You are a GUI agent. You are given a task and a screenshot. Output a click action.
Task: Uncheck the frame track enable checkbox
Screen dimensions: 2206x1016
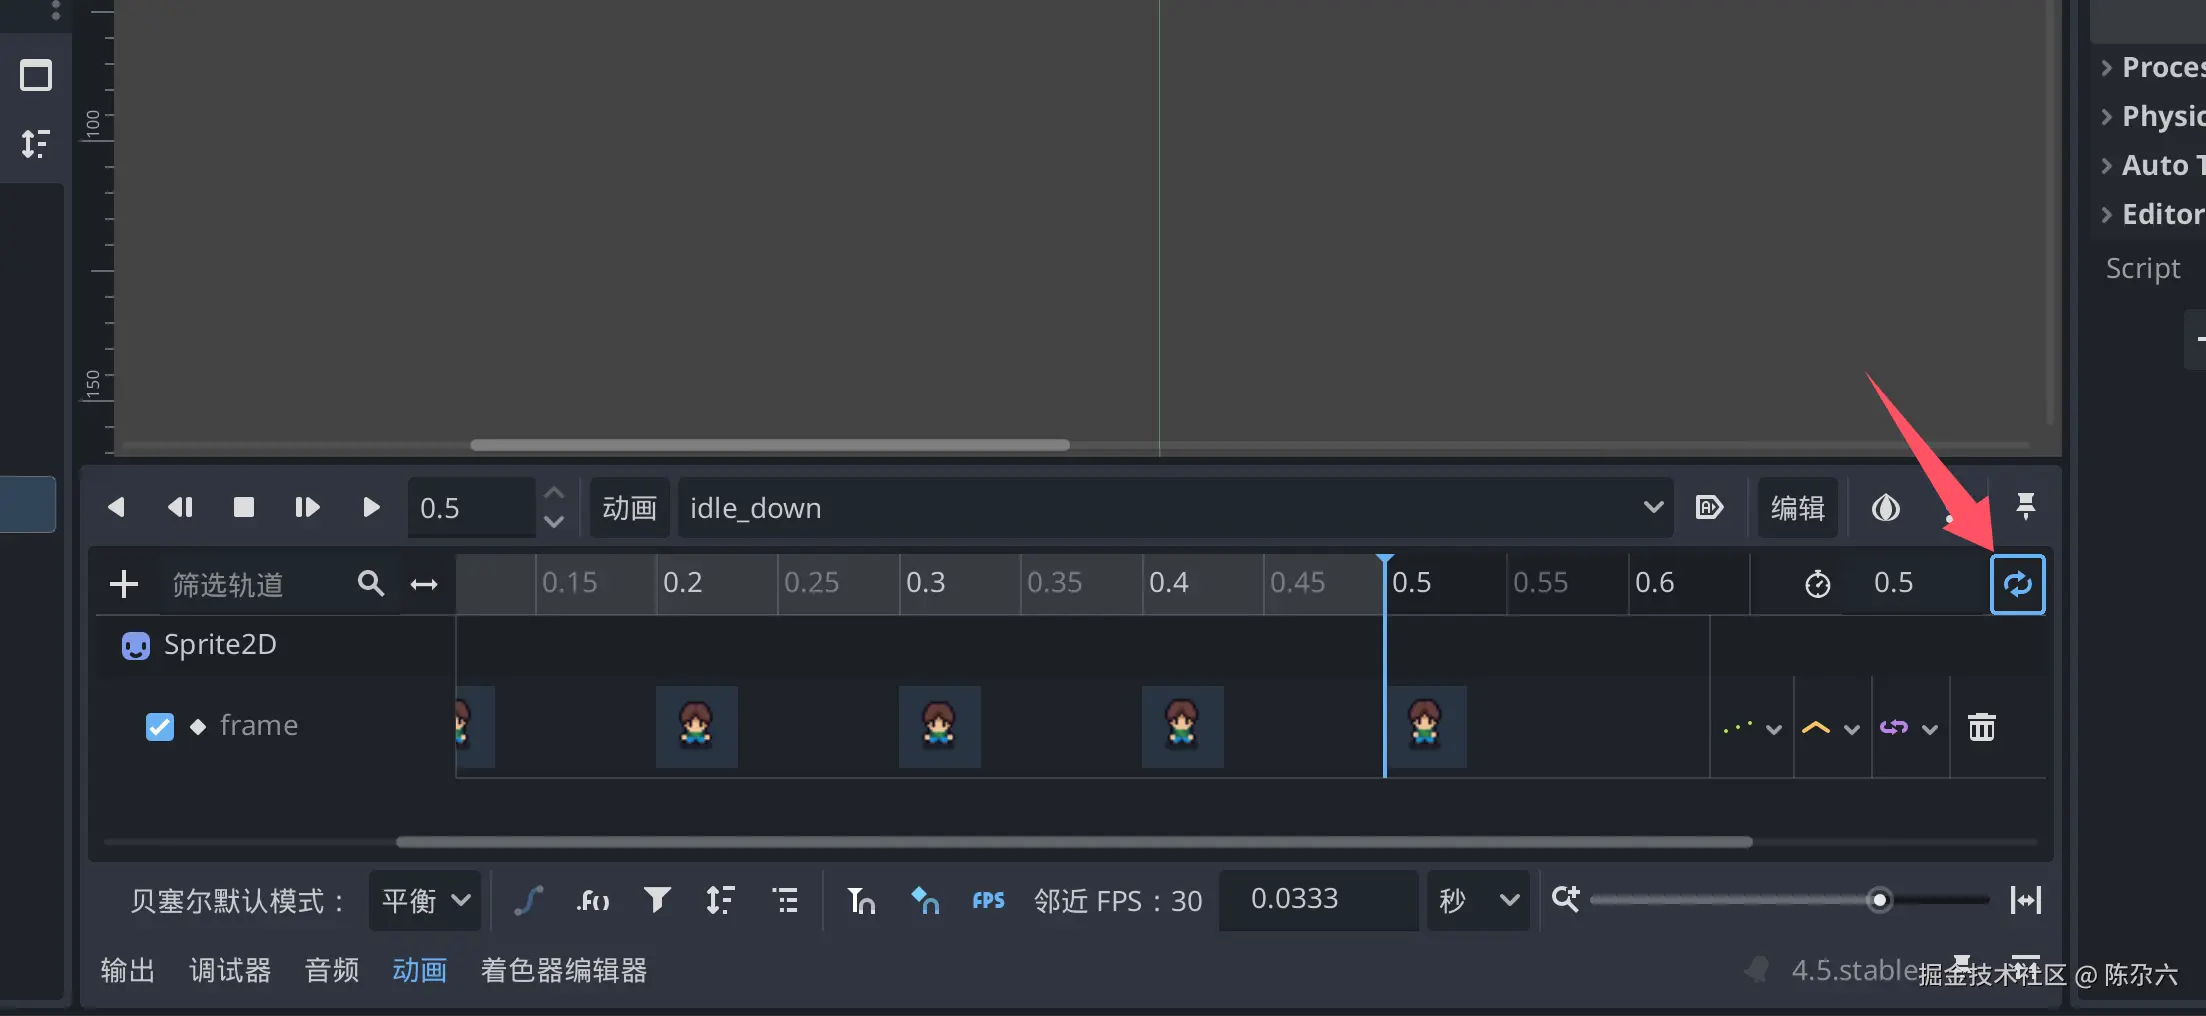[160, 726]
